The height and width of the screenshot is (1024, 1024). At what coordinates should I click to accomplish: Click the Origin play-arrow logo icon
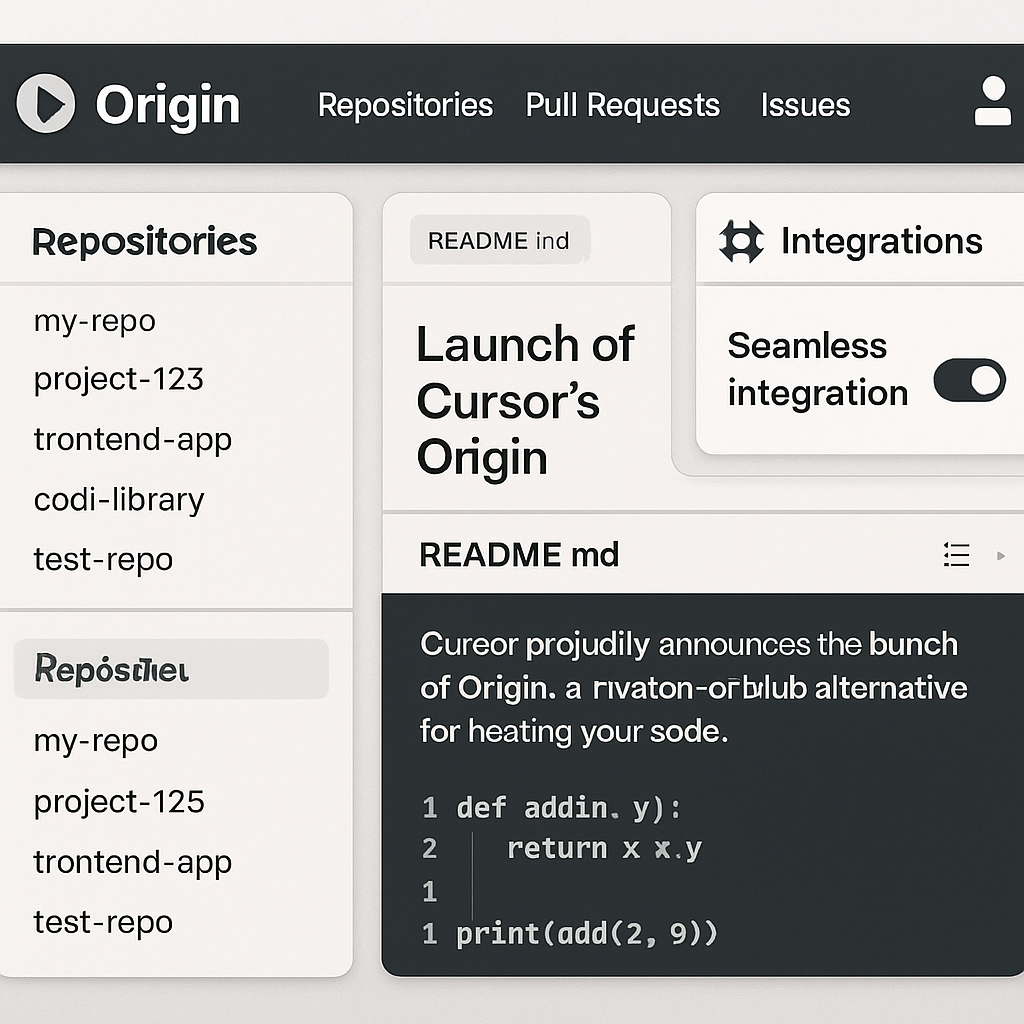46,103
